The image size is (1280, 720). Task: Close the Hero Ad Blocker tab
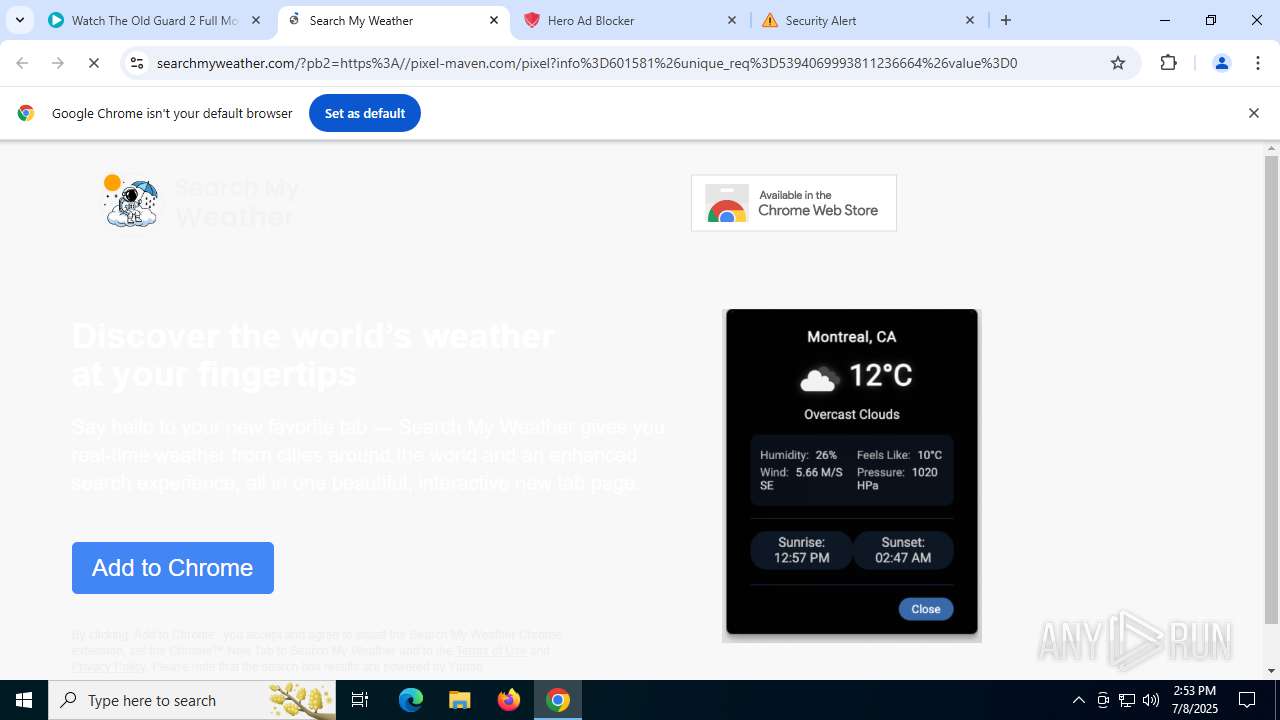[732, 20]
